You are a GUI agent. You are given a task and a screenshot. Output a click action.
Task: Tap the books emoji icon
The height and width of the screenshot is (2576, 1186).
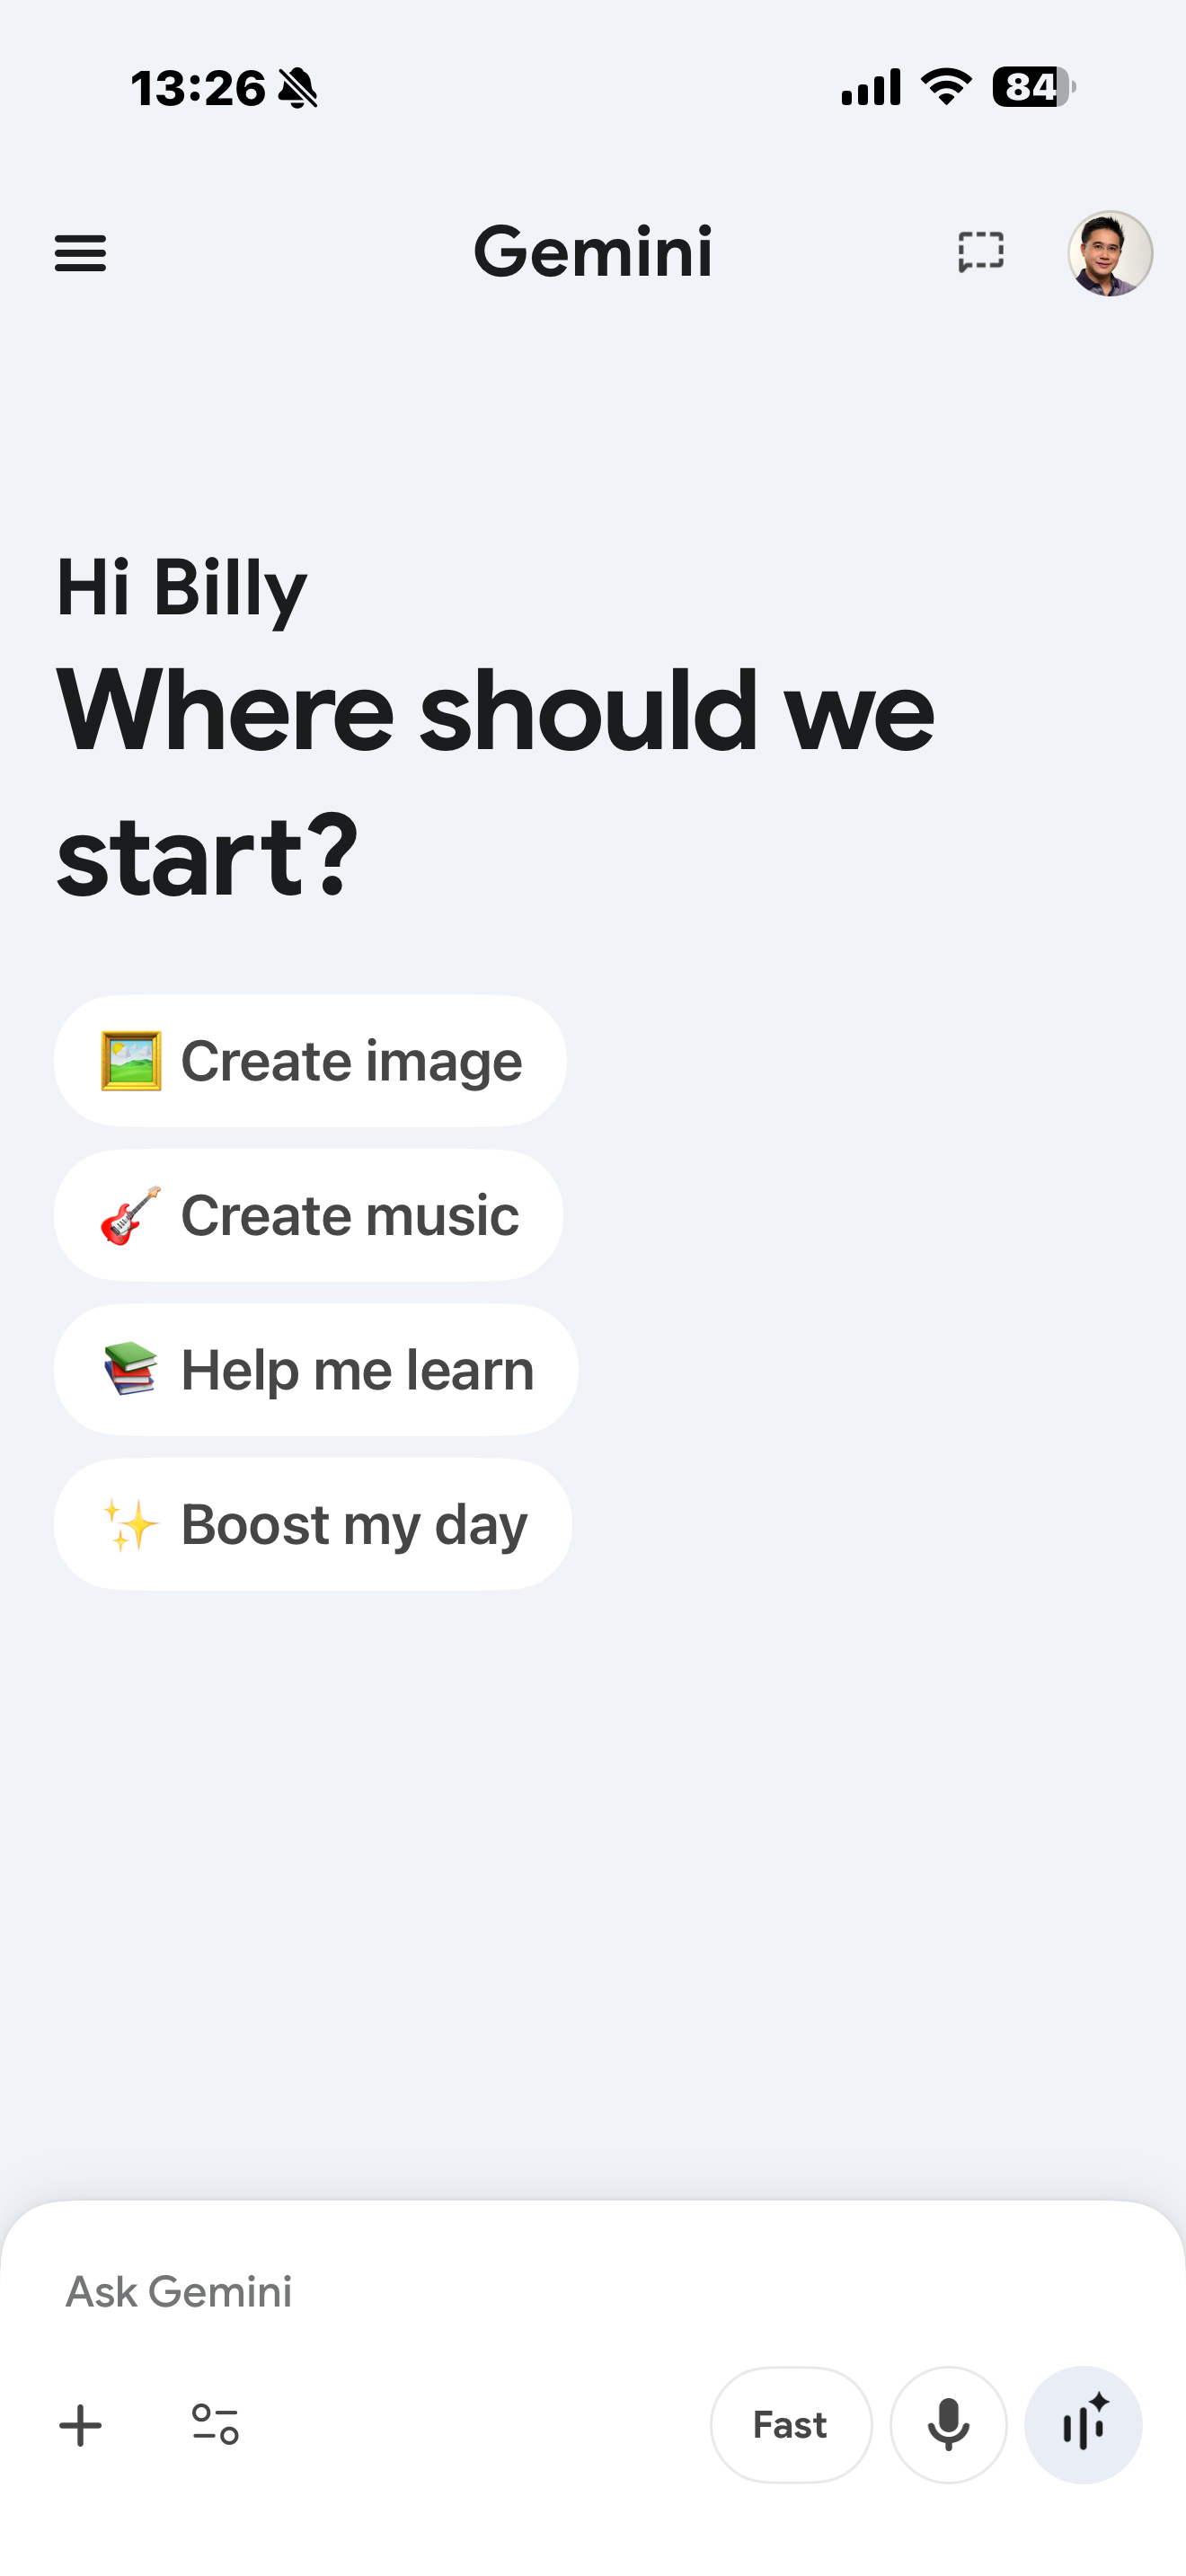tap(131, 1369)
